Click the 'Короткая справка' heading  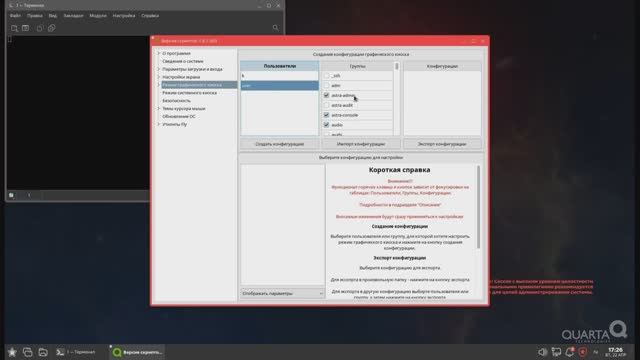click(400, 170)
